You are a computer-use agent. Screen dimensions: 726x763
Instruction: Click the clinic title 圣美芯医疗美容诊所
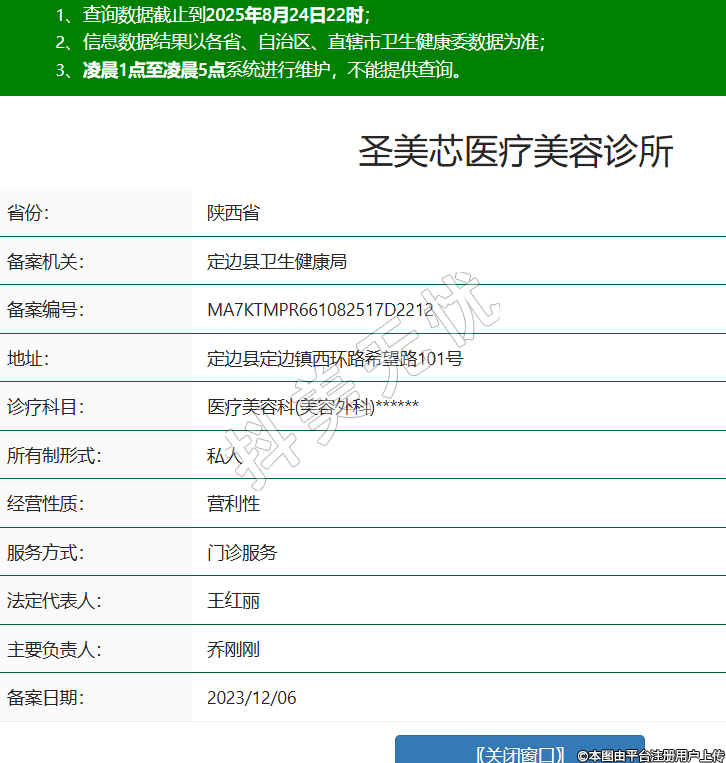(x=515, y=151)
